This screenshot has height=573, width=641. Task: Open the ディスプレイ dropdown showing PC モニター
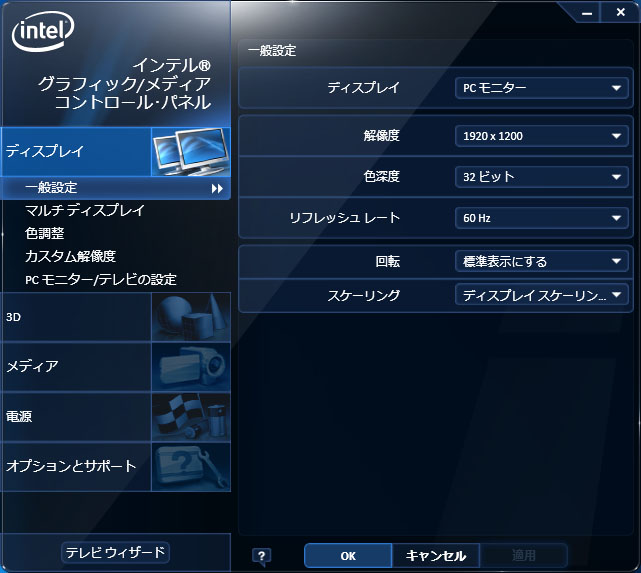541,88
